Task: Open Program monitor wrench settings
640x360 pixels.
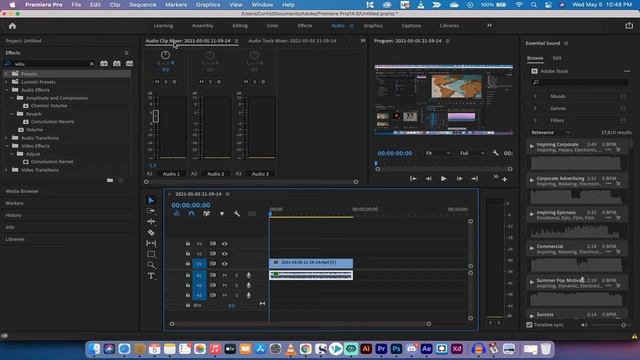Action: pyautogui.click(x=496, y=153)
